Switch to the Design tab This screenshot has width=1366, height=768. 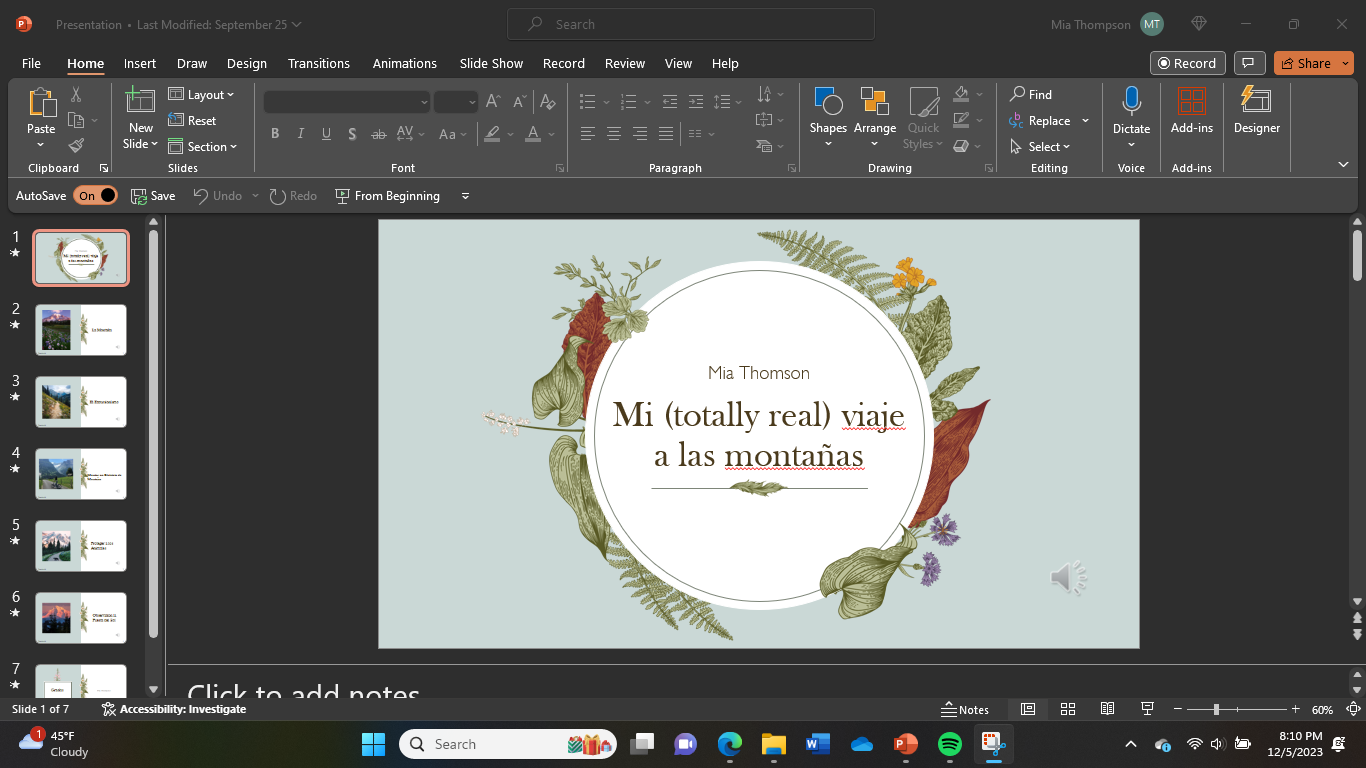pyautogui.click(x=246, y=63)
